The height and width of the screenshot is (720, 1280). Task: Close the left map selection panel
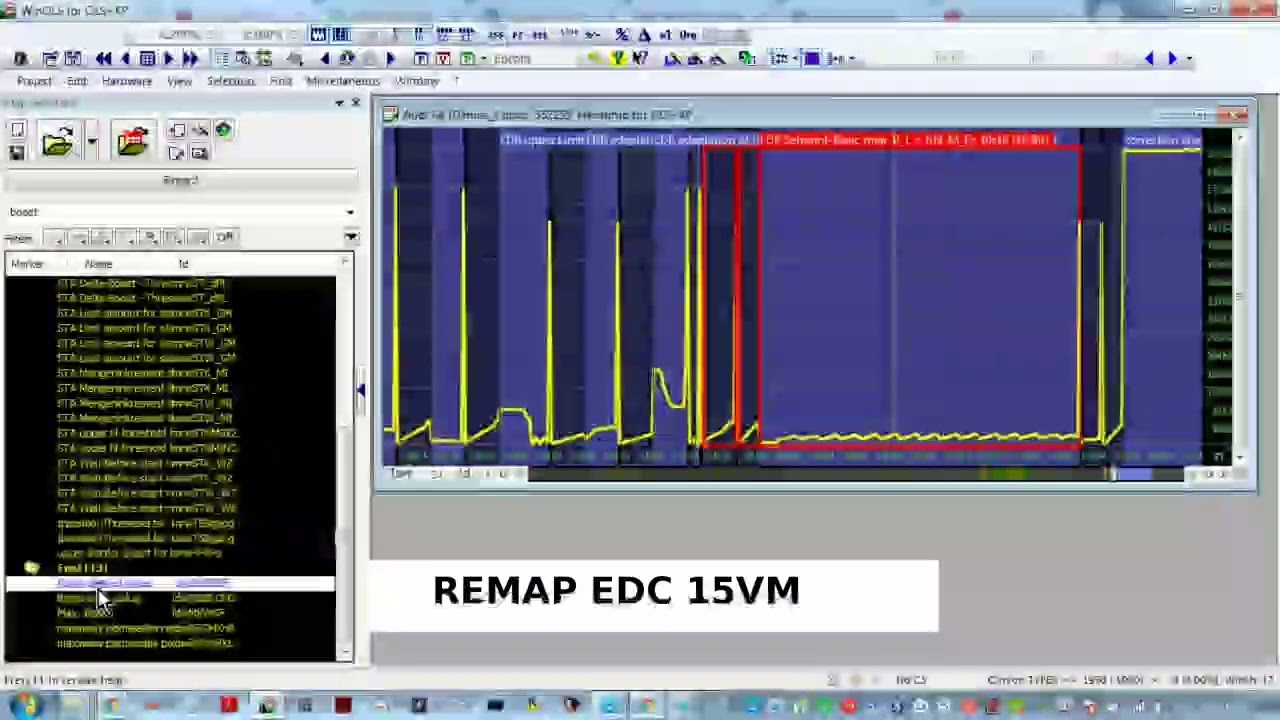(355, 103)
